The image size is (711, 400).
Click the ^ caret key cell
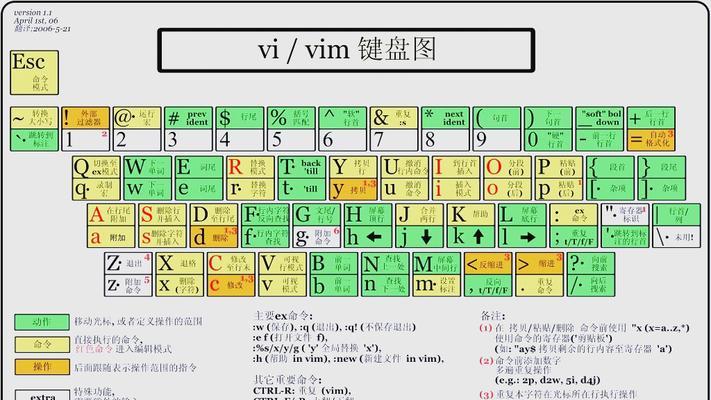[342, 118]
